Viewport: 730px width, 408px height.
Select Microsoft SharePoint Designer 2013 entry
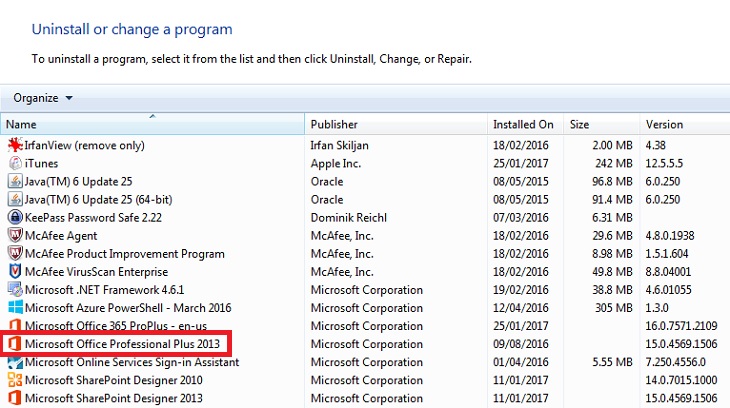pyautogui.click(x=114, y=398)
